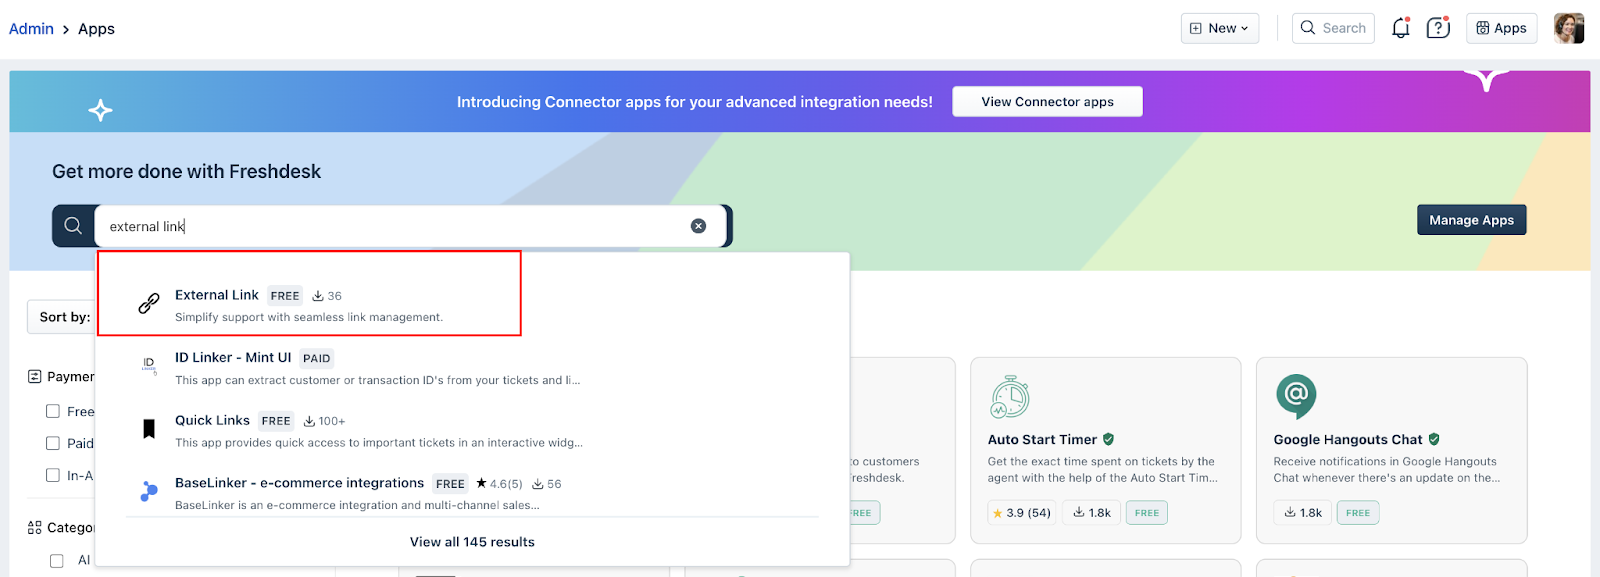The image size is (1600, 577).
Task: Click the Payment filter section icon
Action: 35,377
